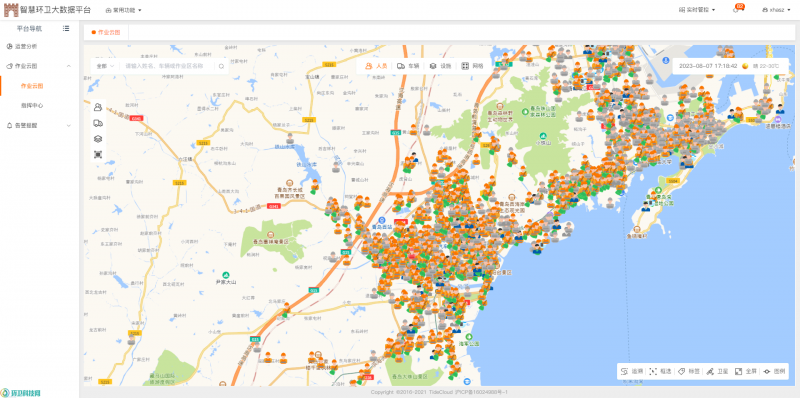Click the layers icon in the left map toolbar
Image resolution: width=800 pixels, height=398 pixels.
98,138
